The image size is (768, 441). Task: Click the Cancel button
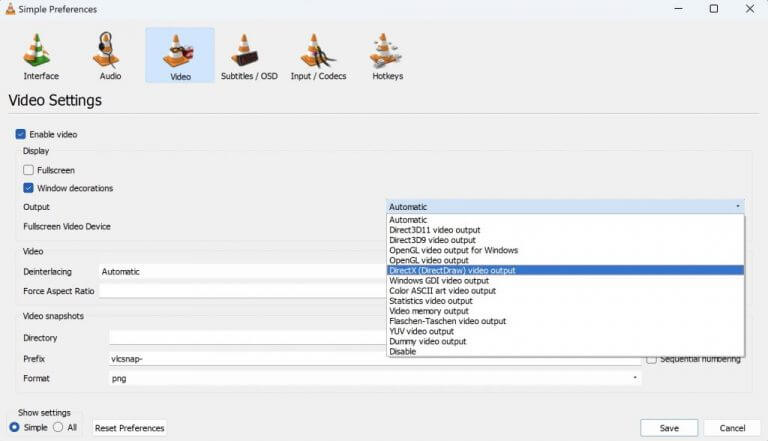(732, 428)
